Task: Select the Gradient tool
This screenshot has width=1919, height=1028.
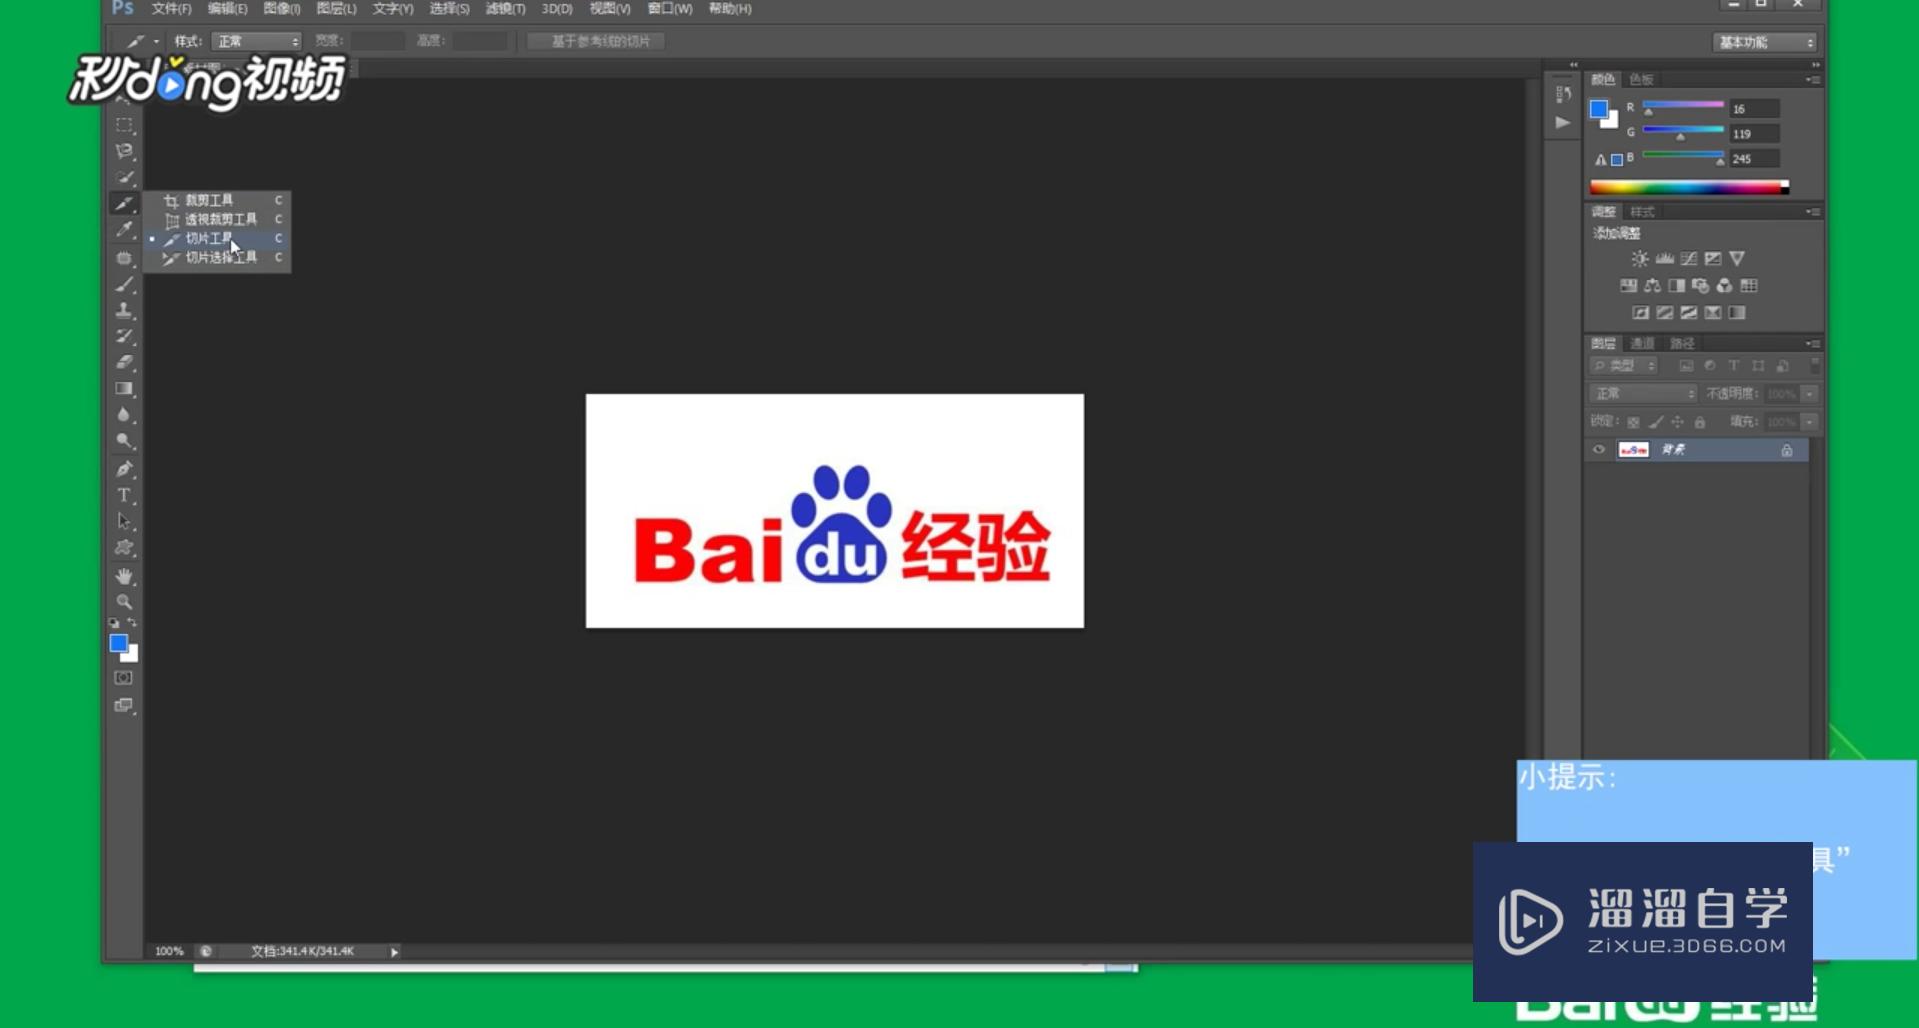Action: coord(124,388)
